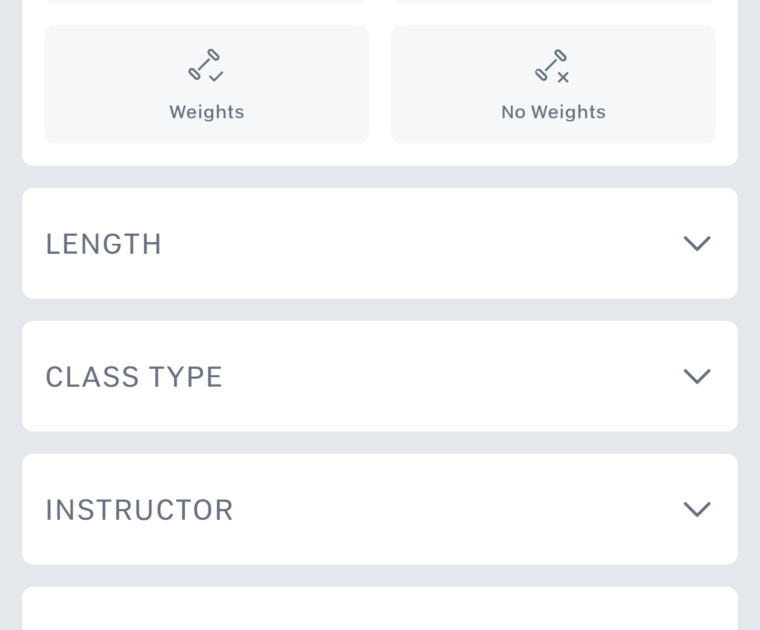Click the dumbbell X No Weights icon
This screenshot has width=760, height=630.
click(x=551, y=65)
